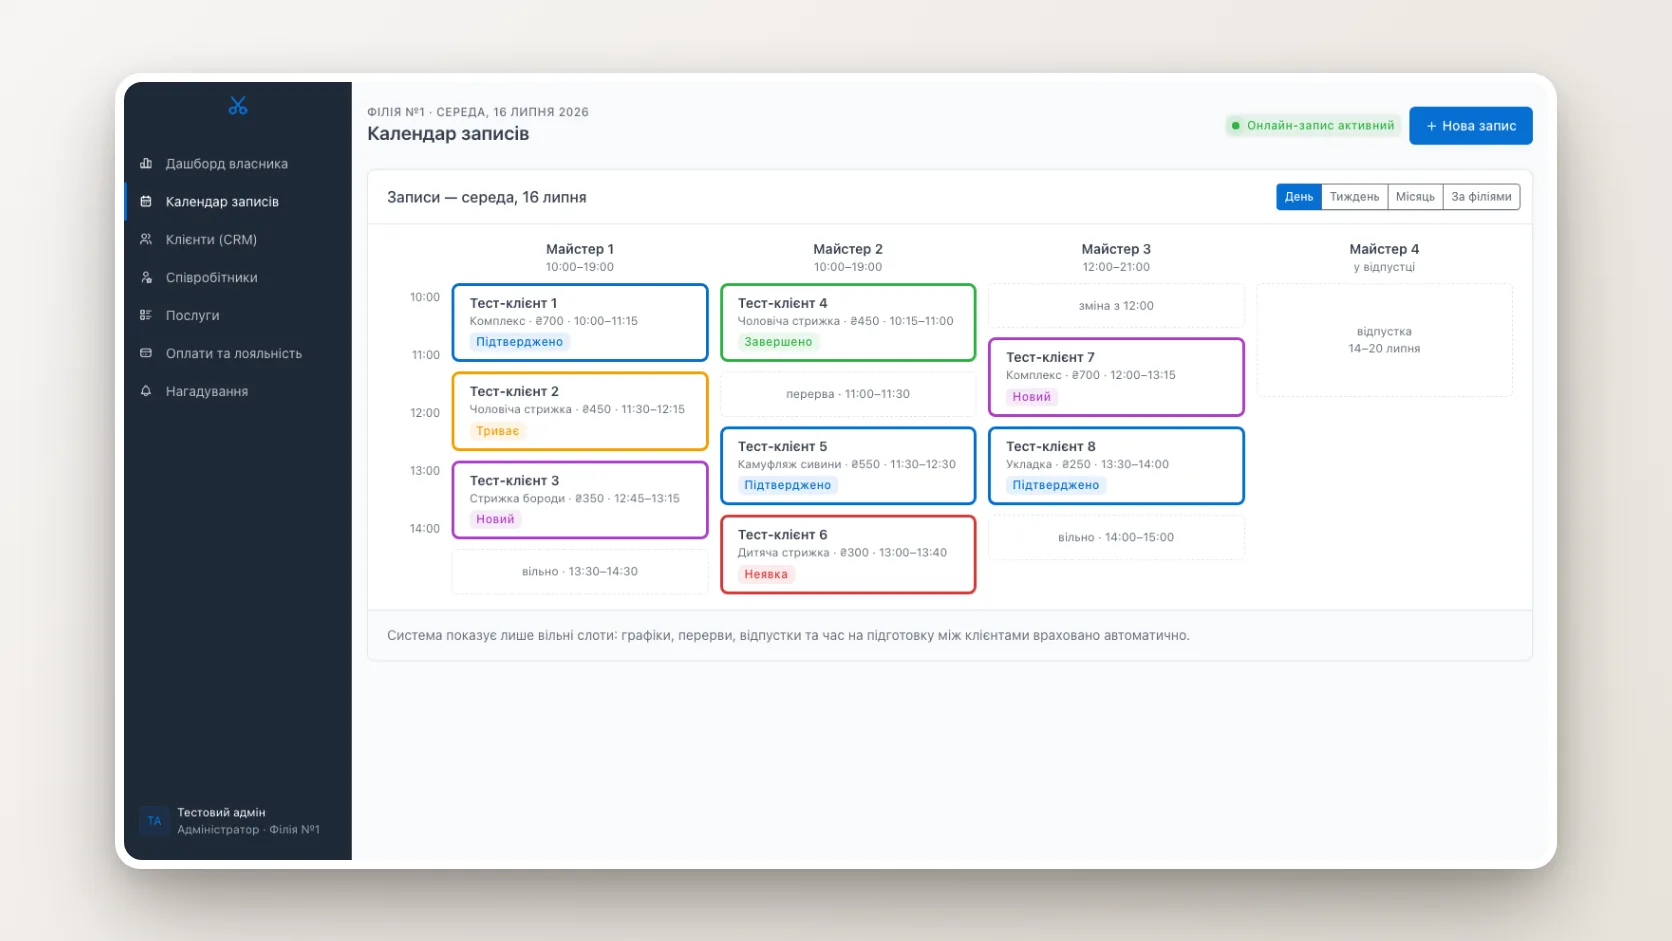Click the Дашборд власника chart icon
The width and height of the screenshot is (1672, 941).
pos(146,163)
